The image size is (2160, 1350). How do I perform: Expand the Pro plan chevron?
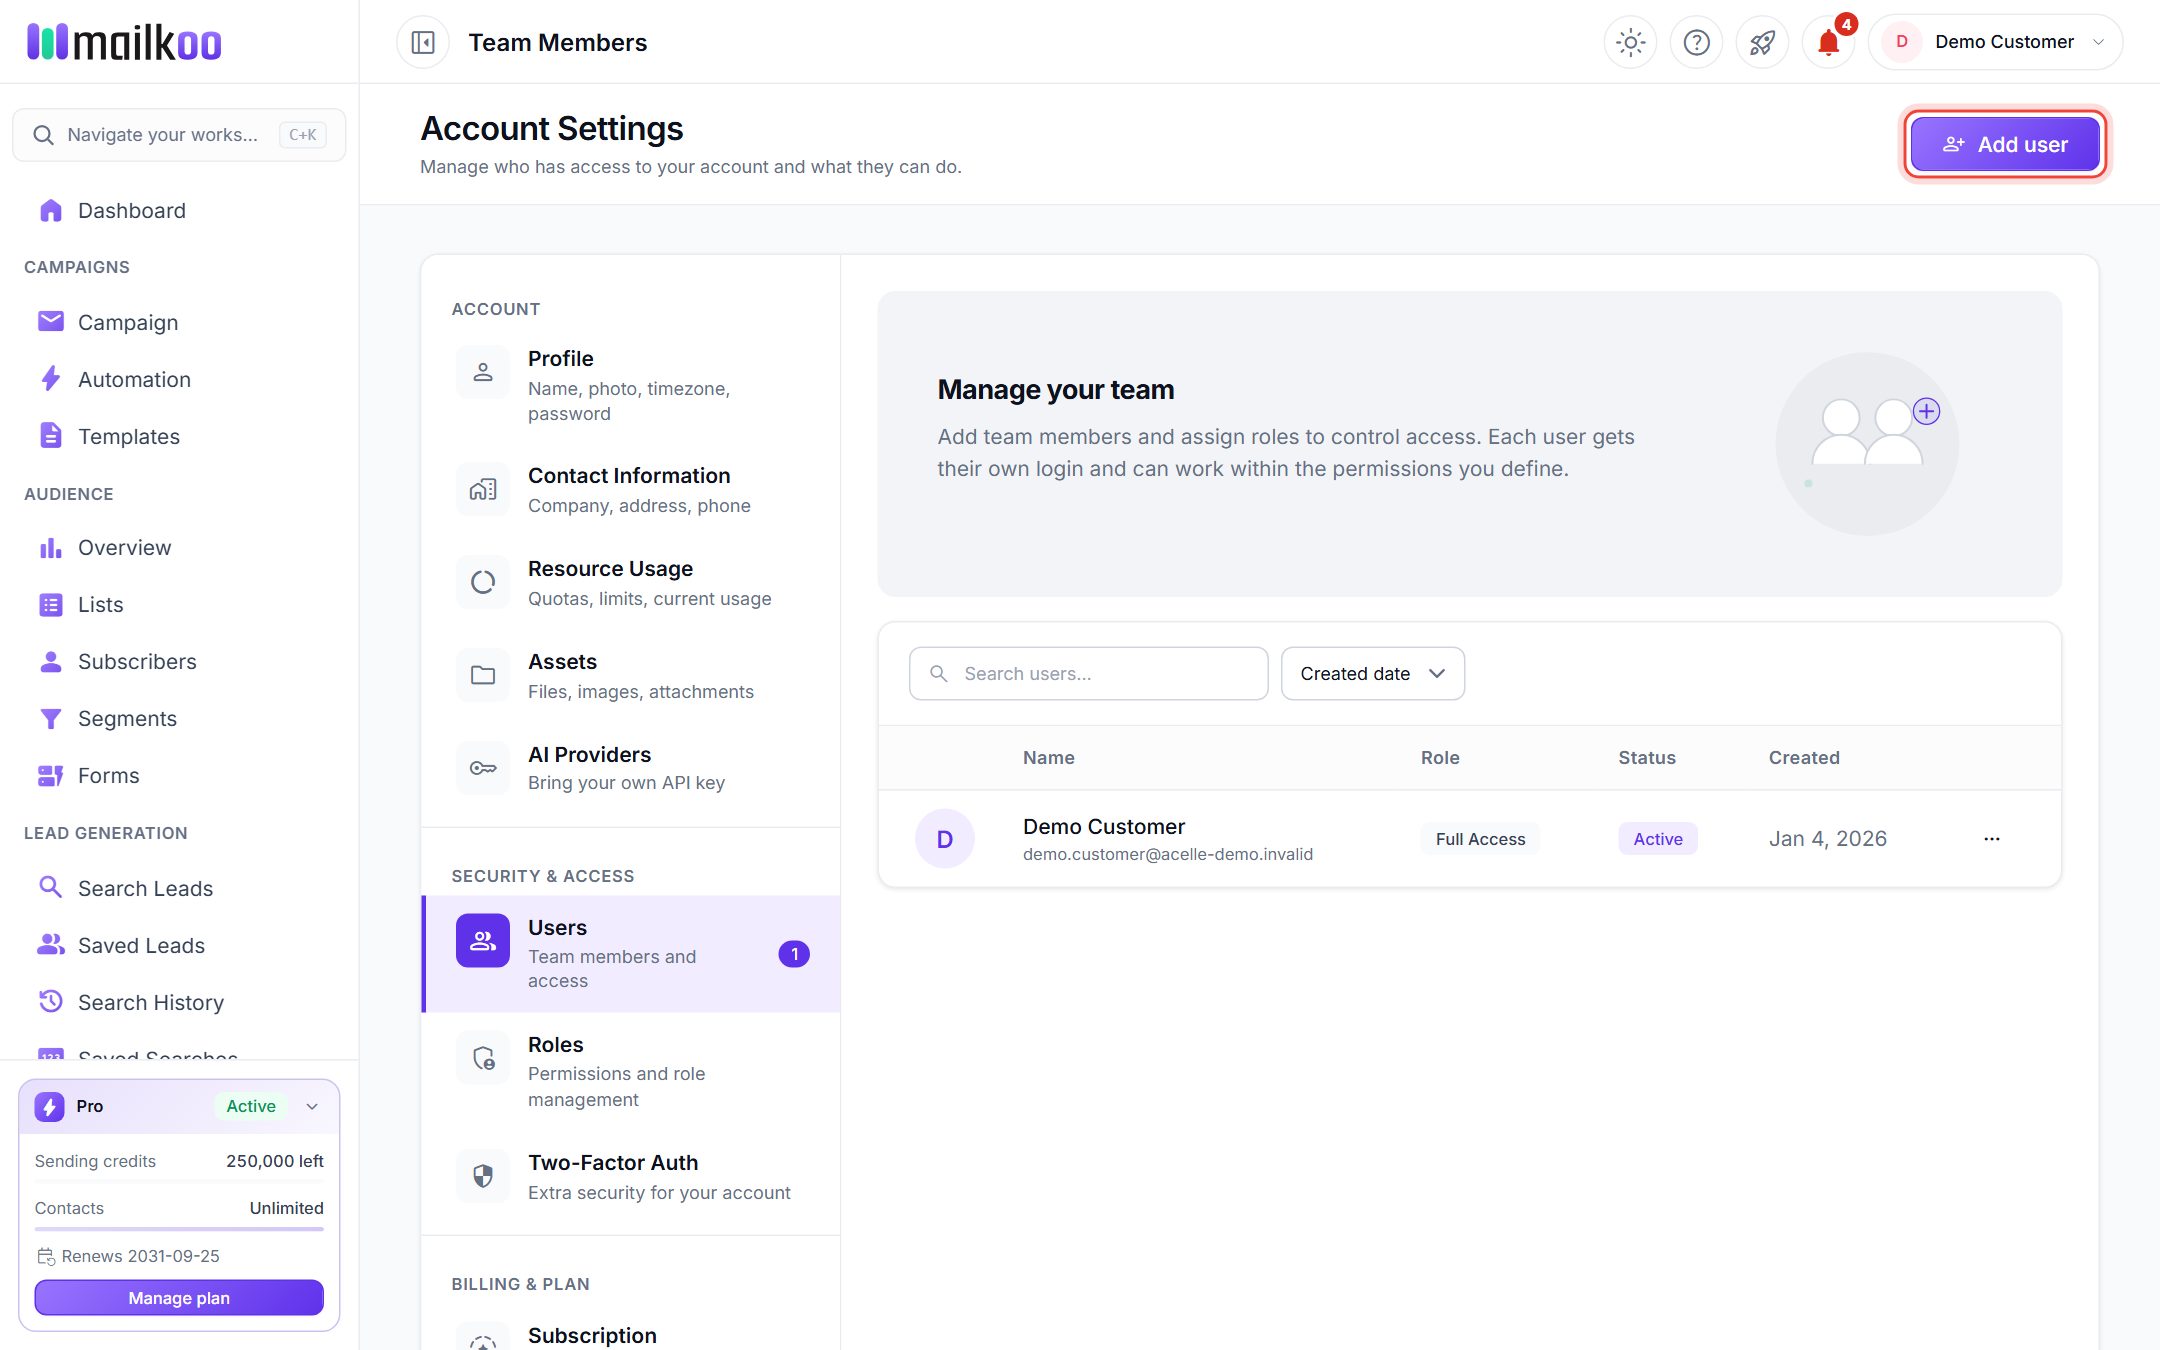[312, 1106]
